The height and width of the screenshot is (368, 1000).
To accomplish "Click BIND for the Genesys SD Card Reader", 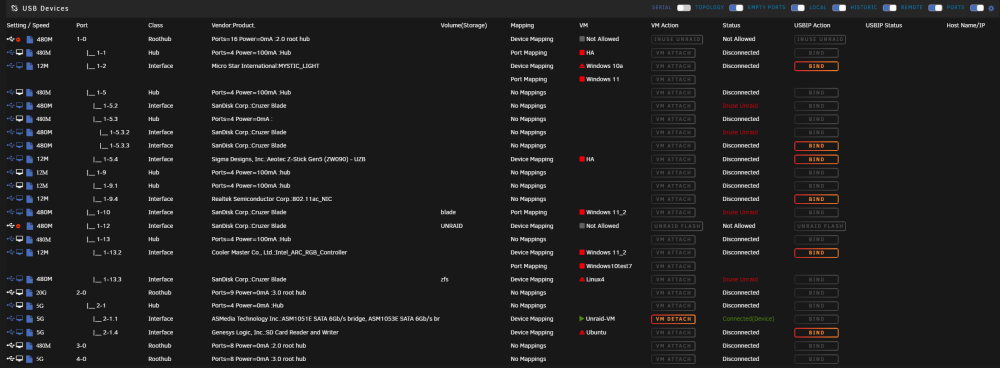I will (816, 332).
